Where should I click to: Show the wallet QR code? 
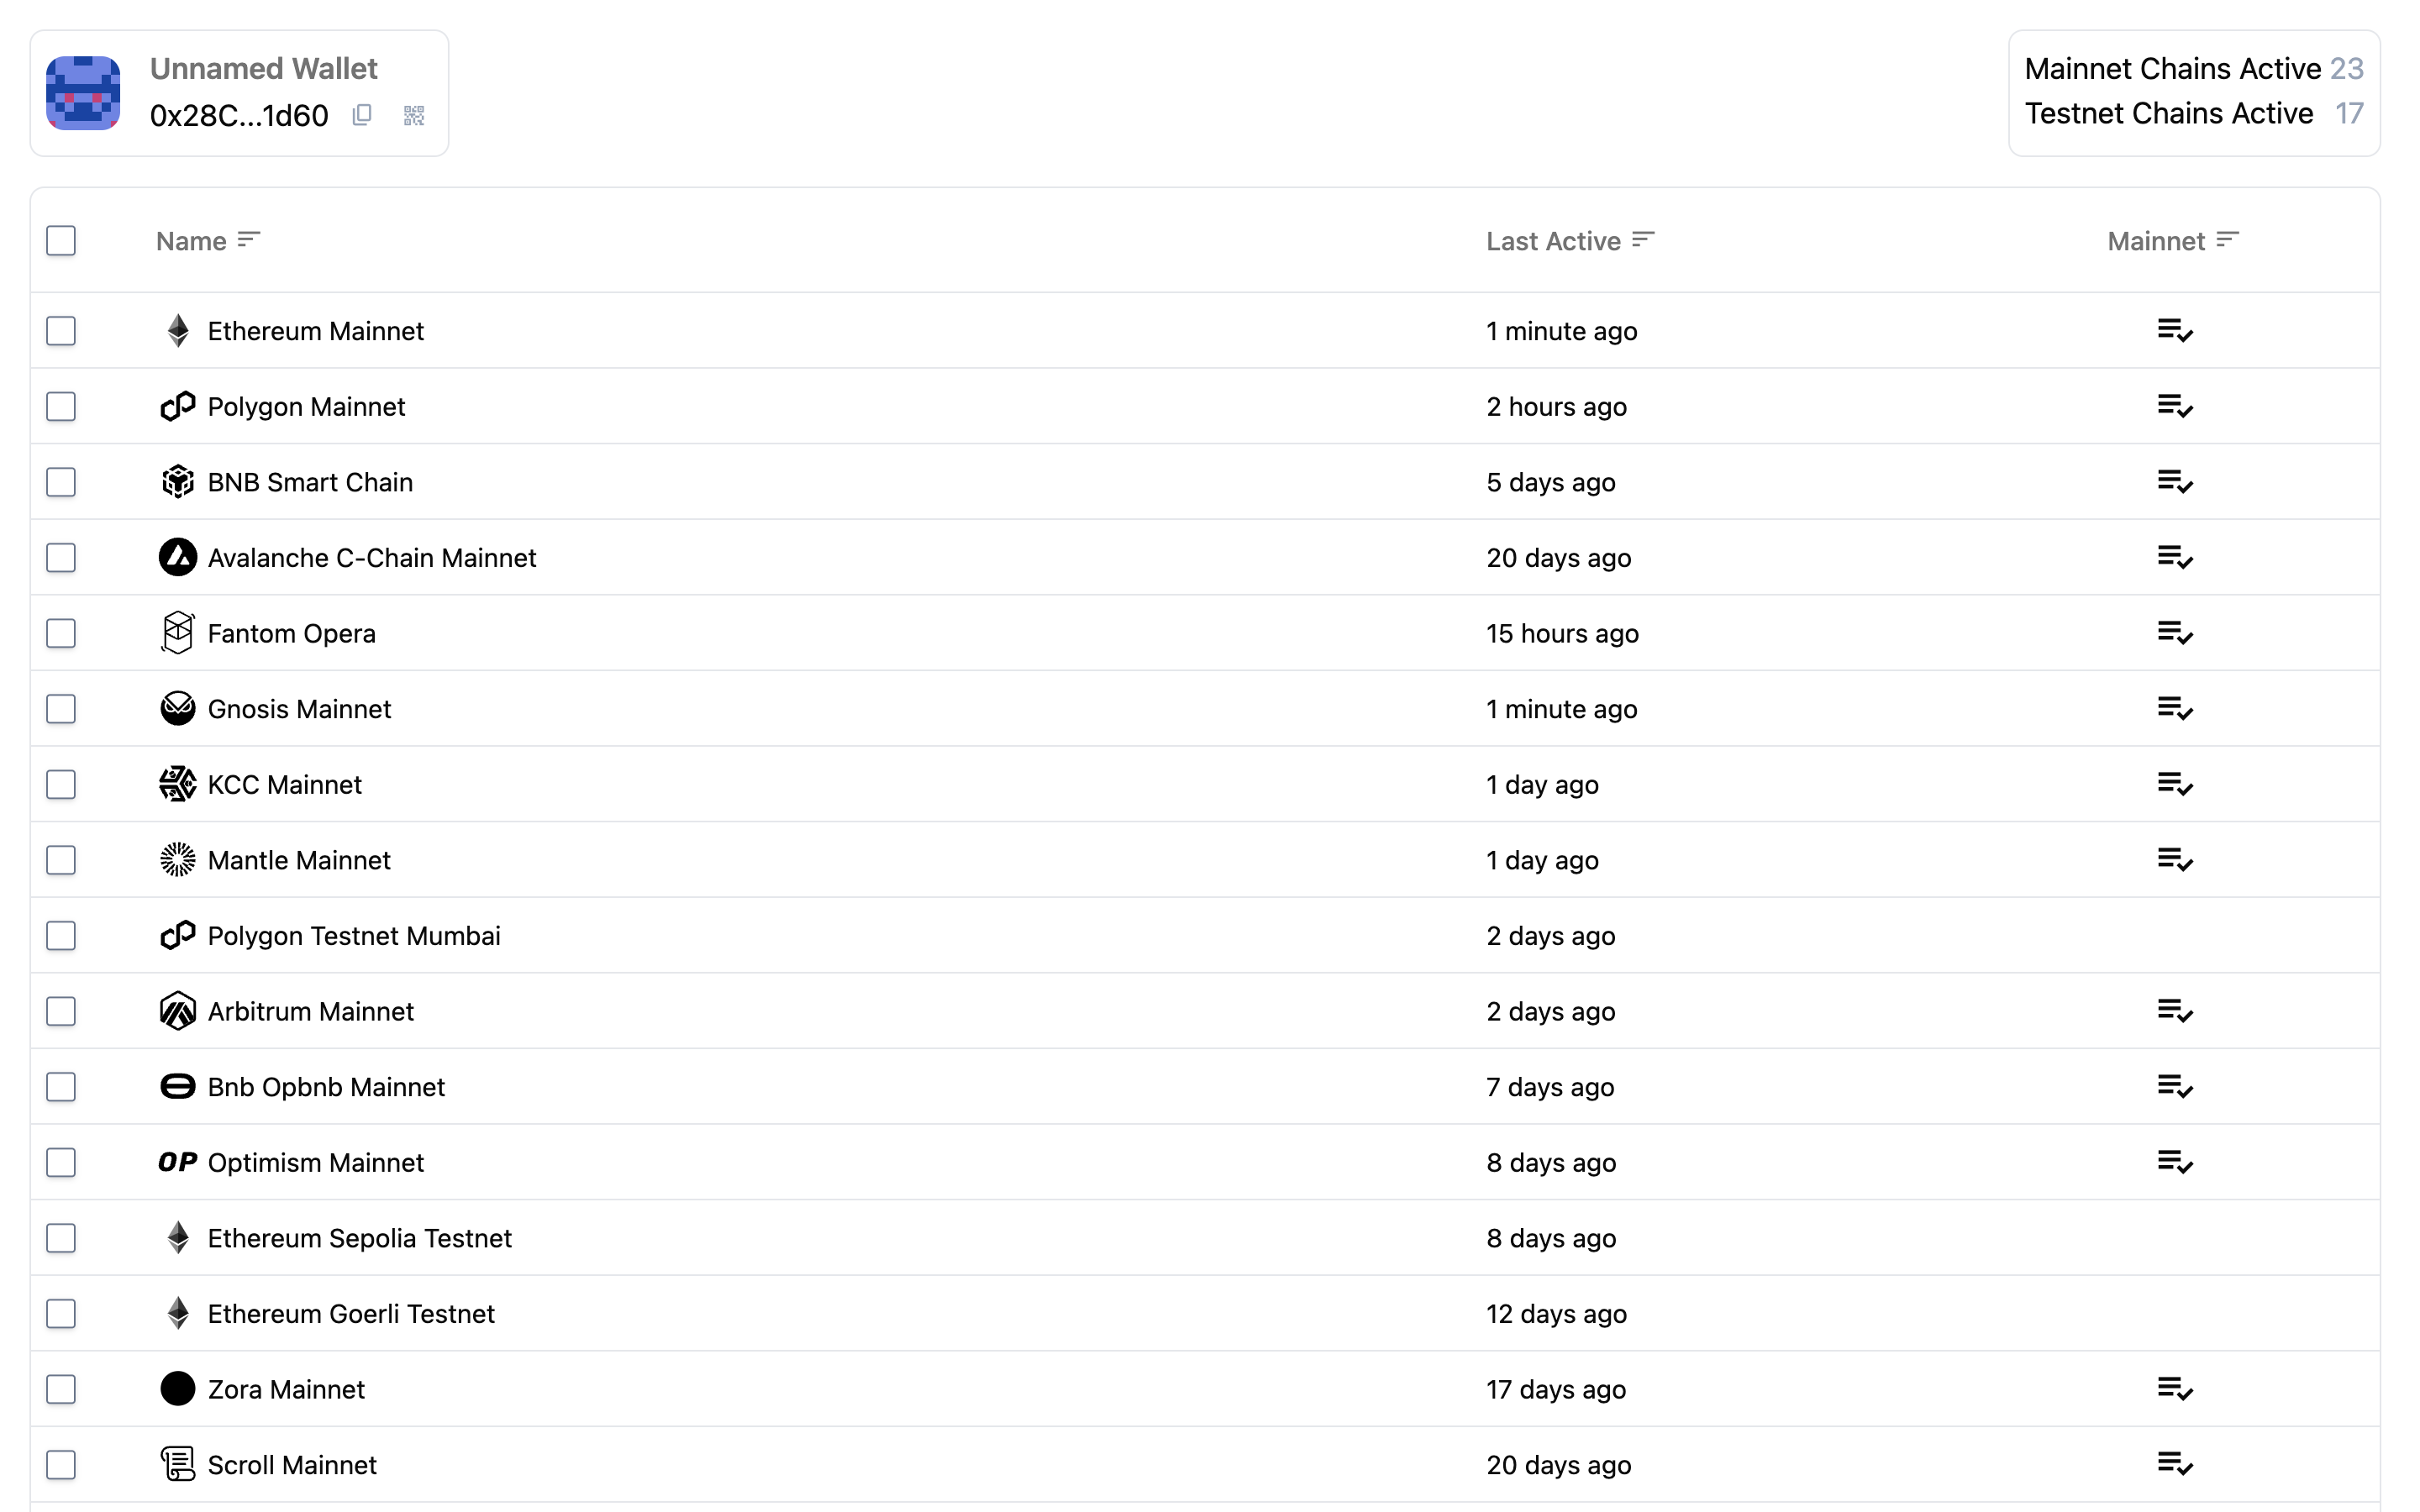414,115
